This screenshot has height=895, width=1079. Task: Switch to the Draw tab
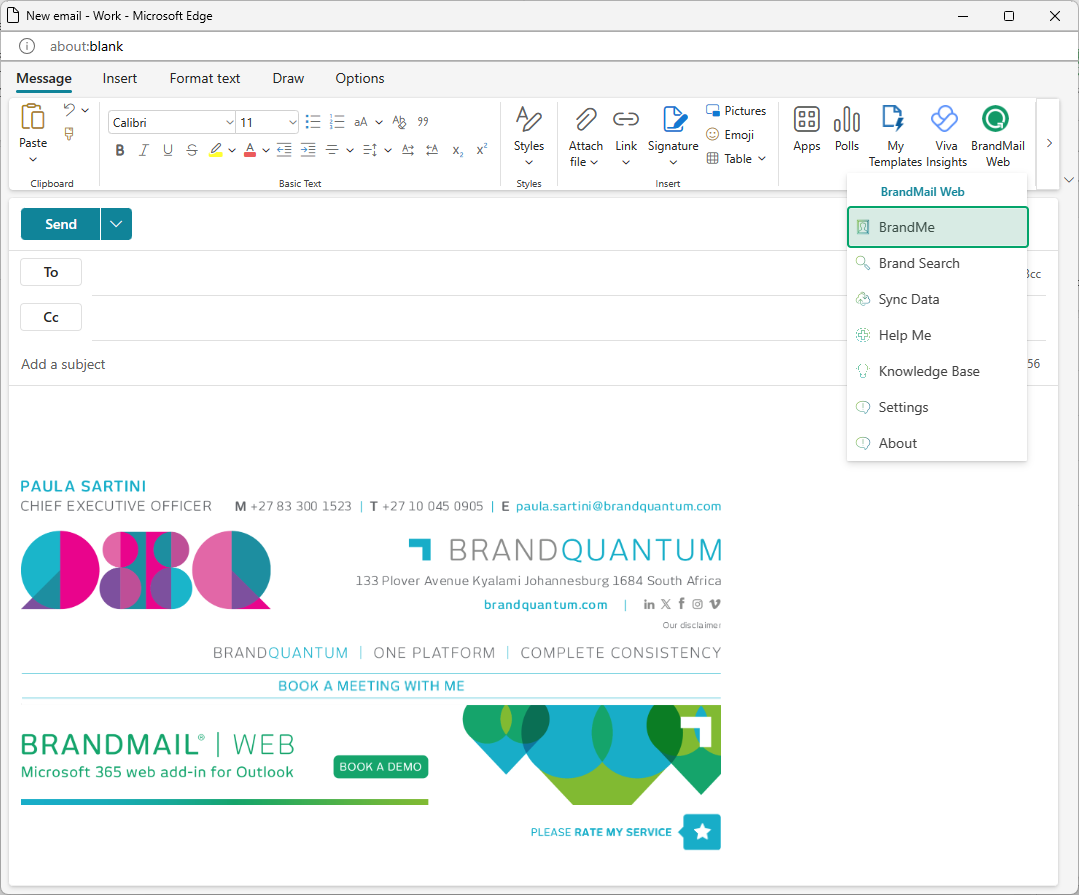tap(288, 78)
